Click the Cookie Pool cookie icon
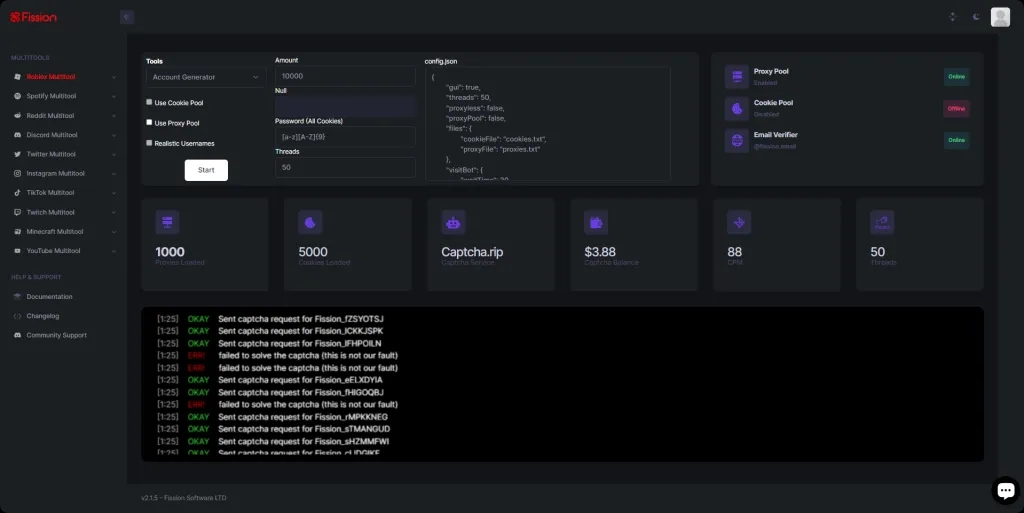The image size is (1024, 513). [737, 108]
